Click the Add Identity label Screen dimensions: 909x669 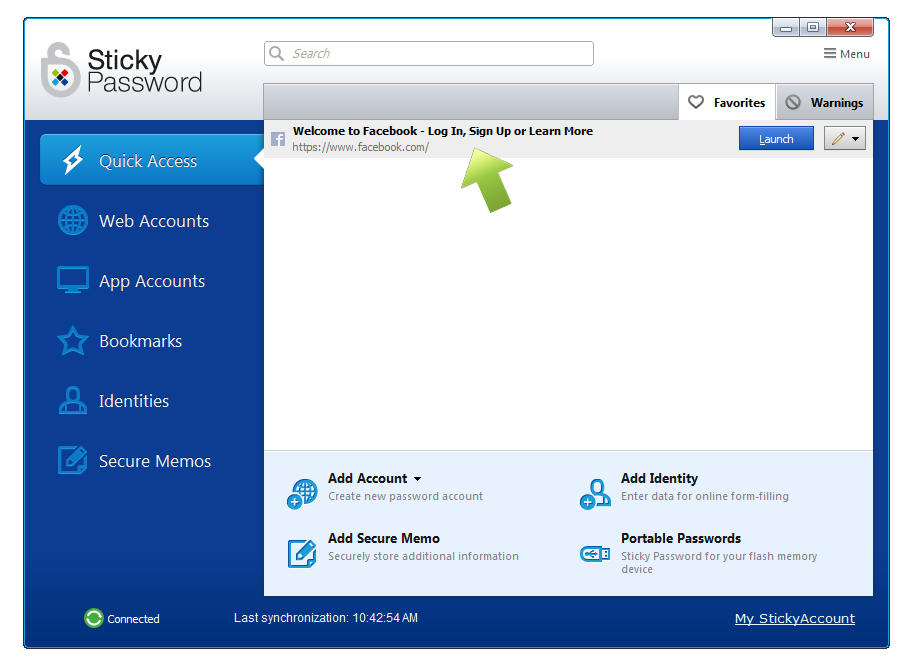point(659,478)
